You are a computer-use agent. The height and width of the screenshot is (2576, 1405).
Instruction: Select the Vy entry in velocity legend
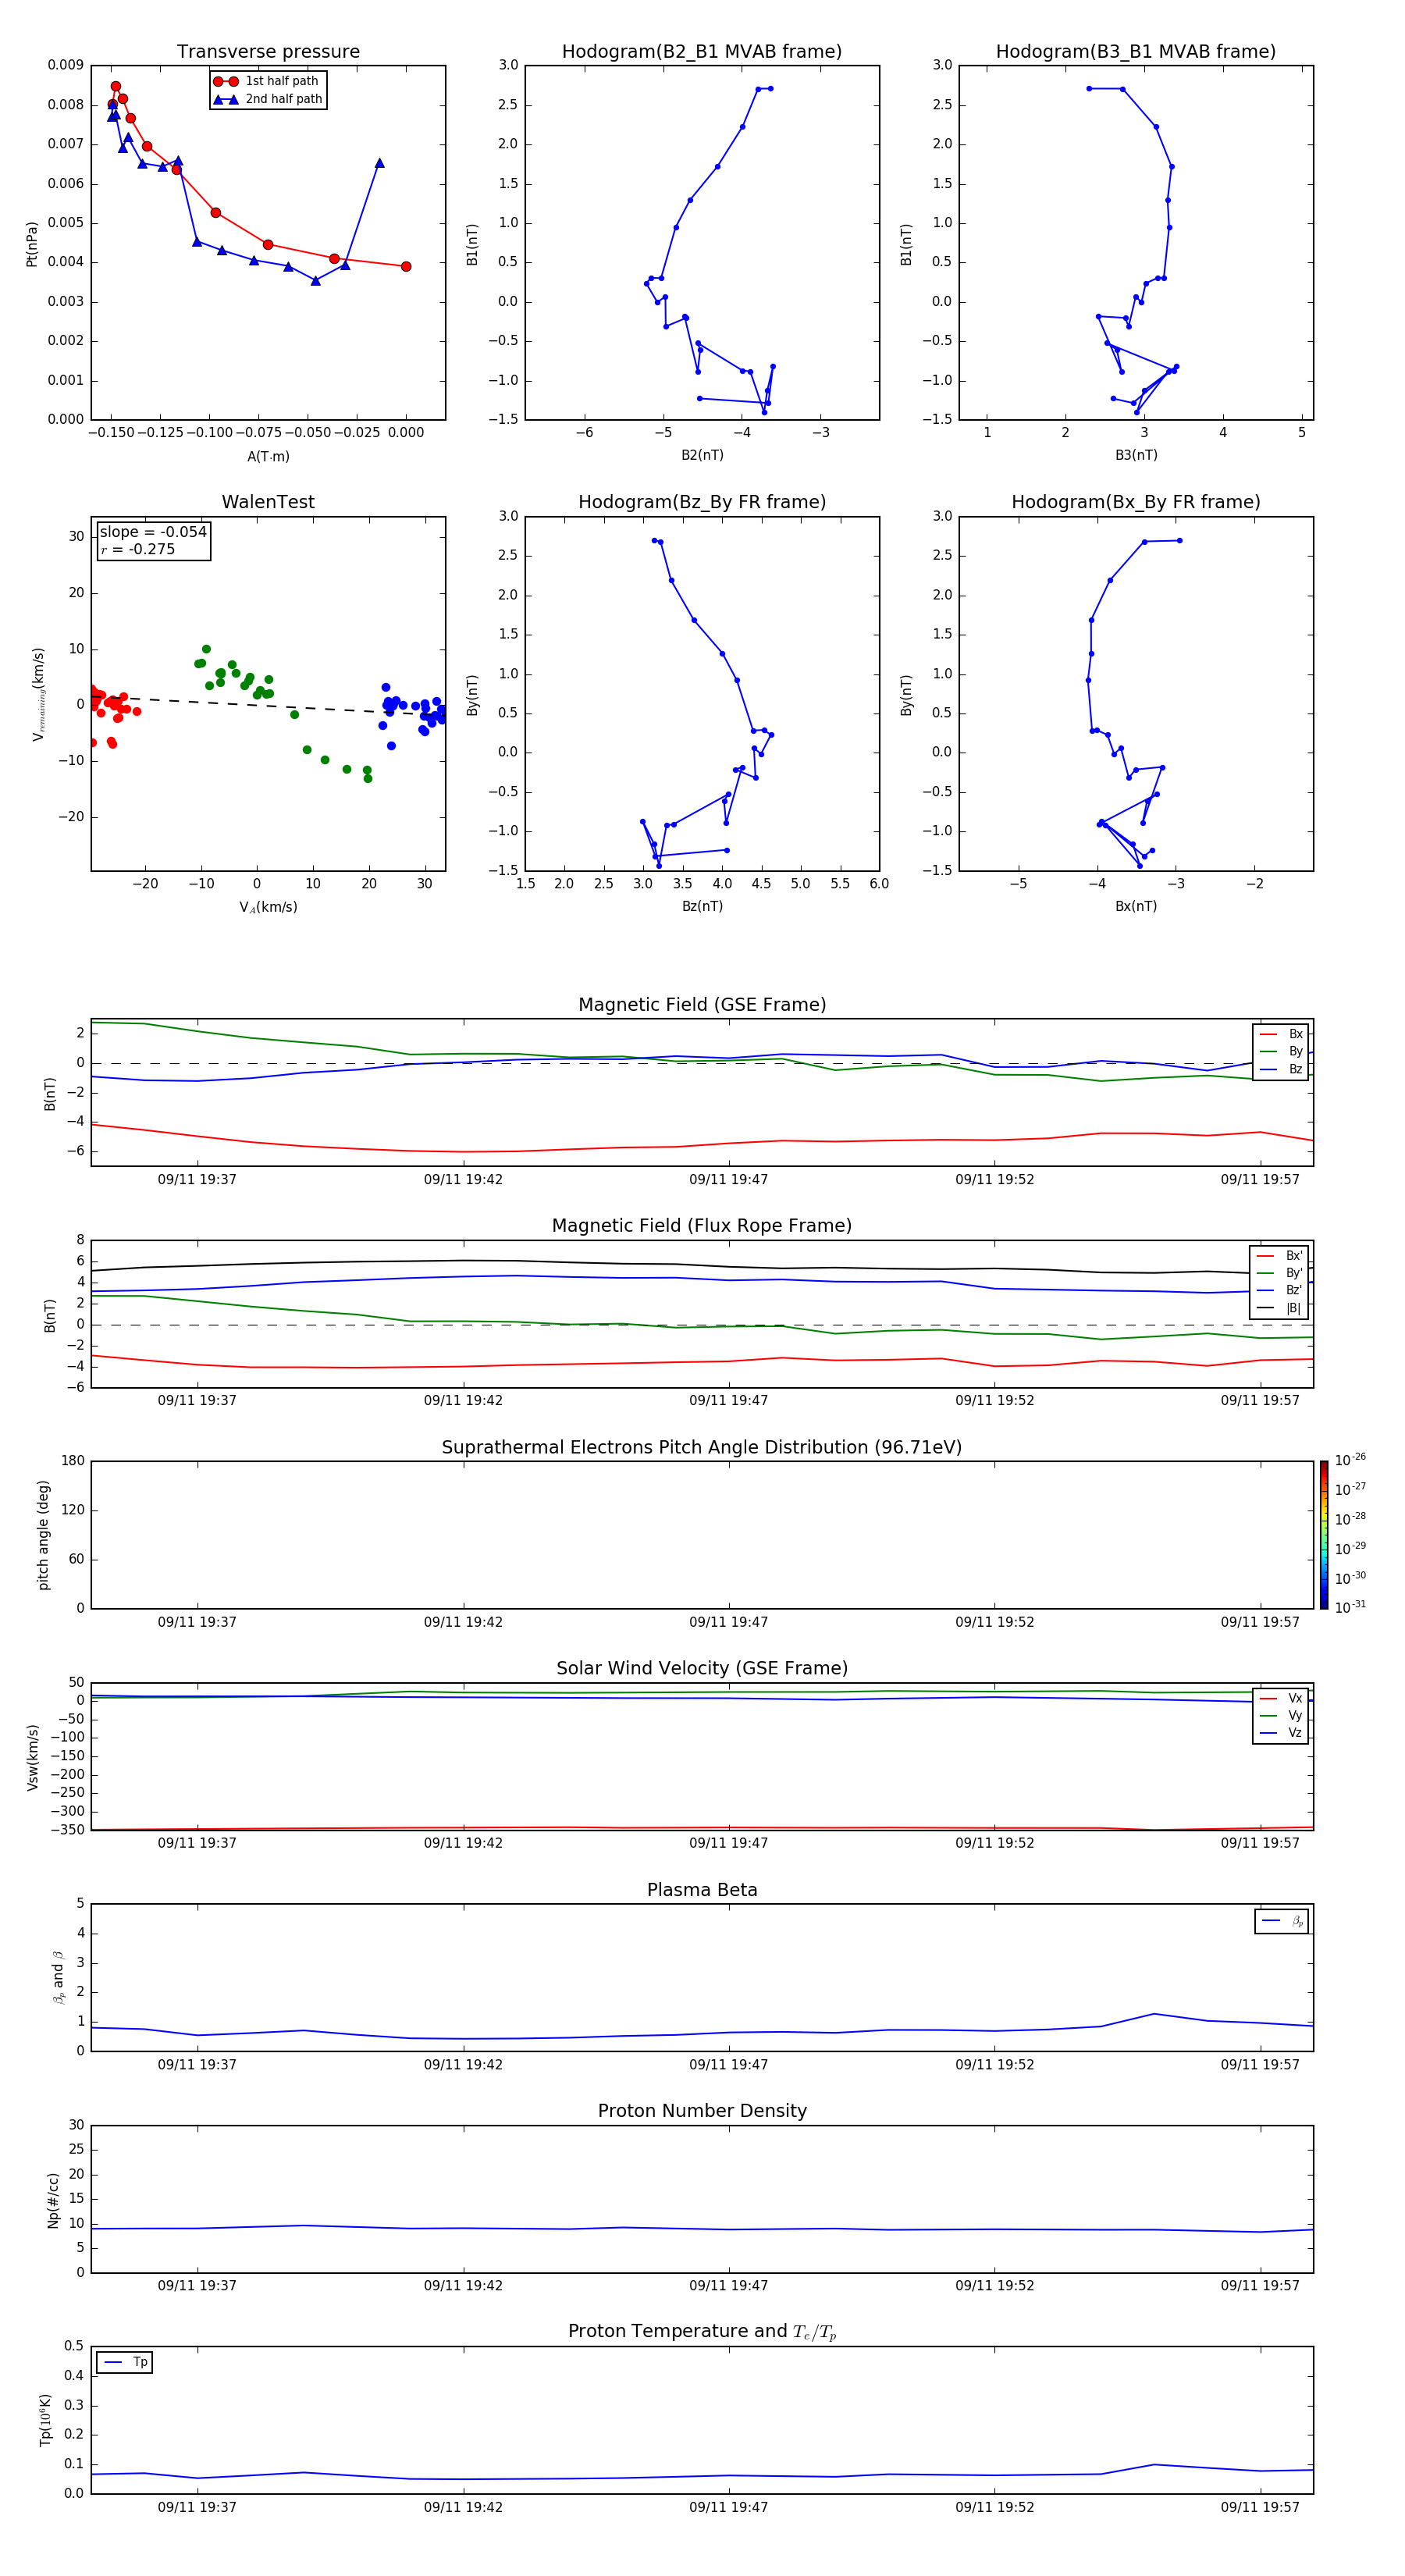[x=1281, y=1716]
